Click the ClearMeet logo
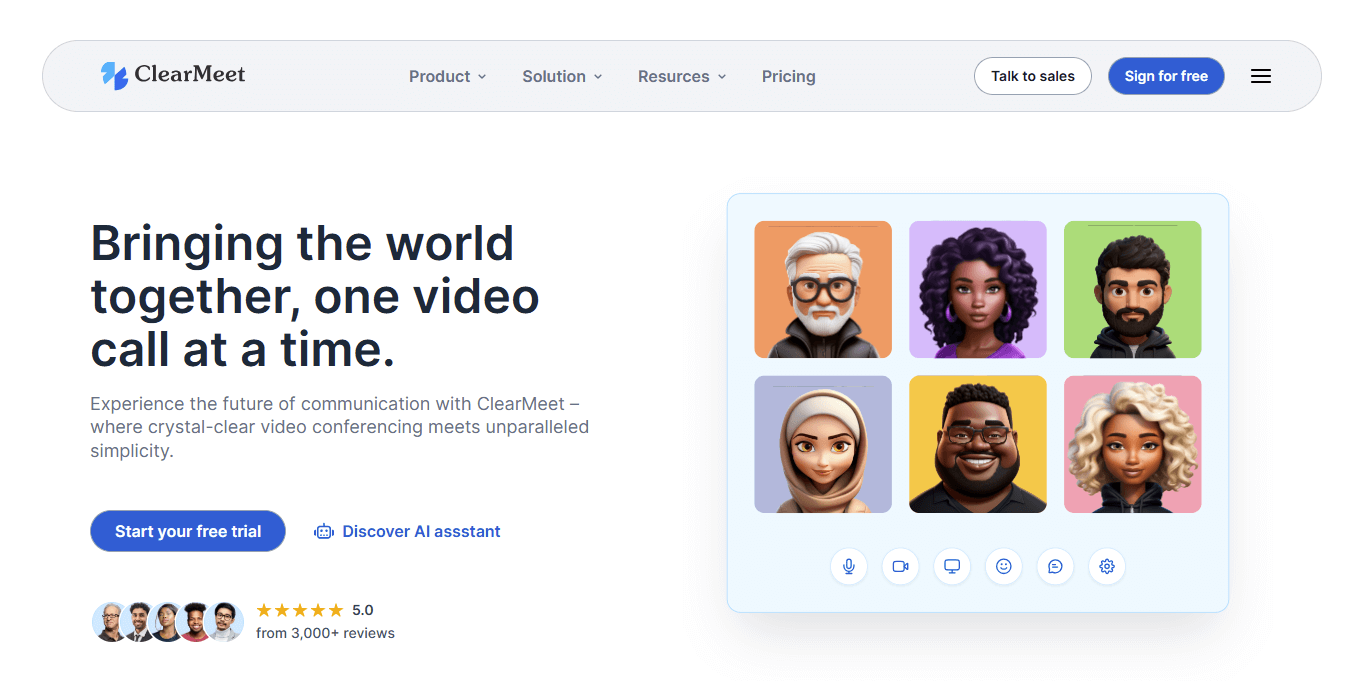The image size is (1364, 681). [x=173, y=75]
